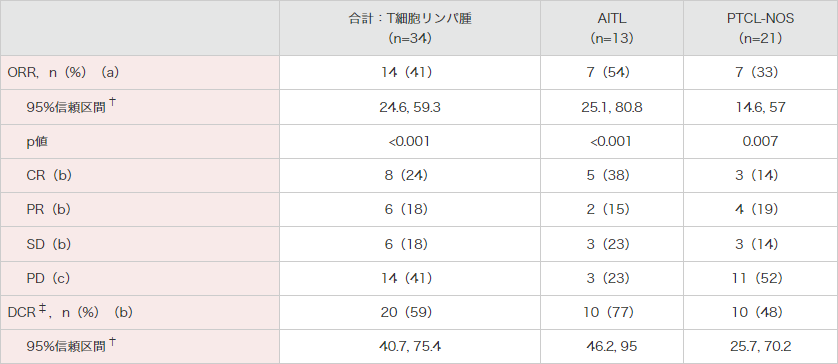838x364 pixels.
Task: Click the AITL confidence interval 25.1, 80.8
Action: click(x=611, y=107)
